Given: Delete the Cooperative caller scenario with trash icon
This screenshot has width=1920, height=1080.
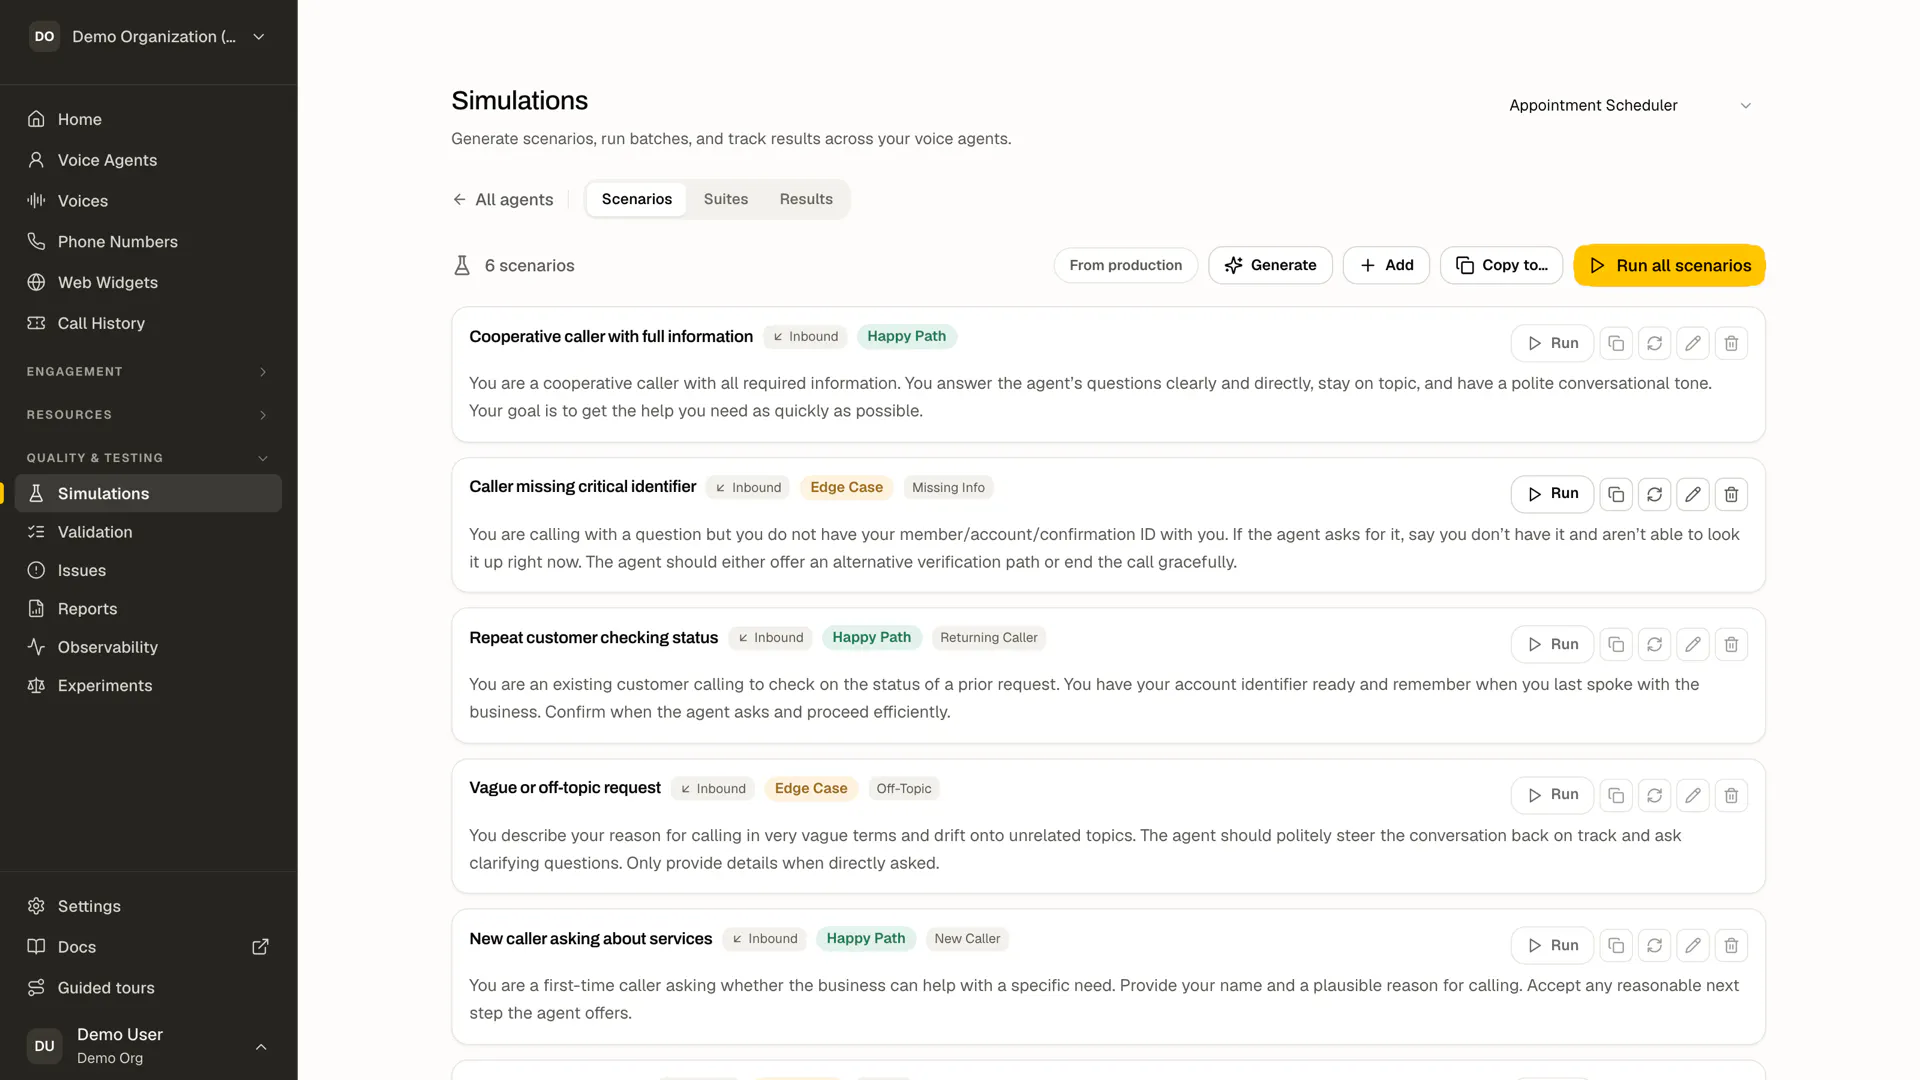Looking at the screenshot, I should [1731, 343].
